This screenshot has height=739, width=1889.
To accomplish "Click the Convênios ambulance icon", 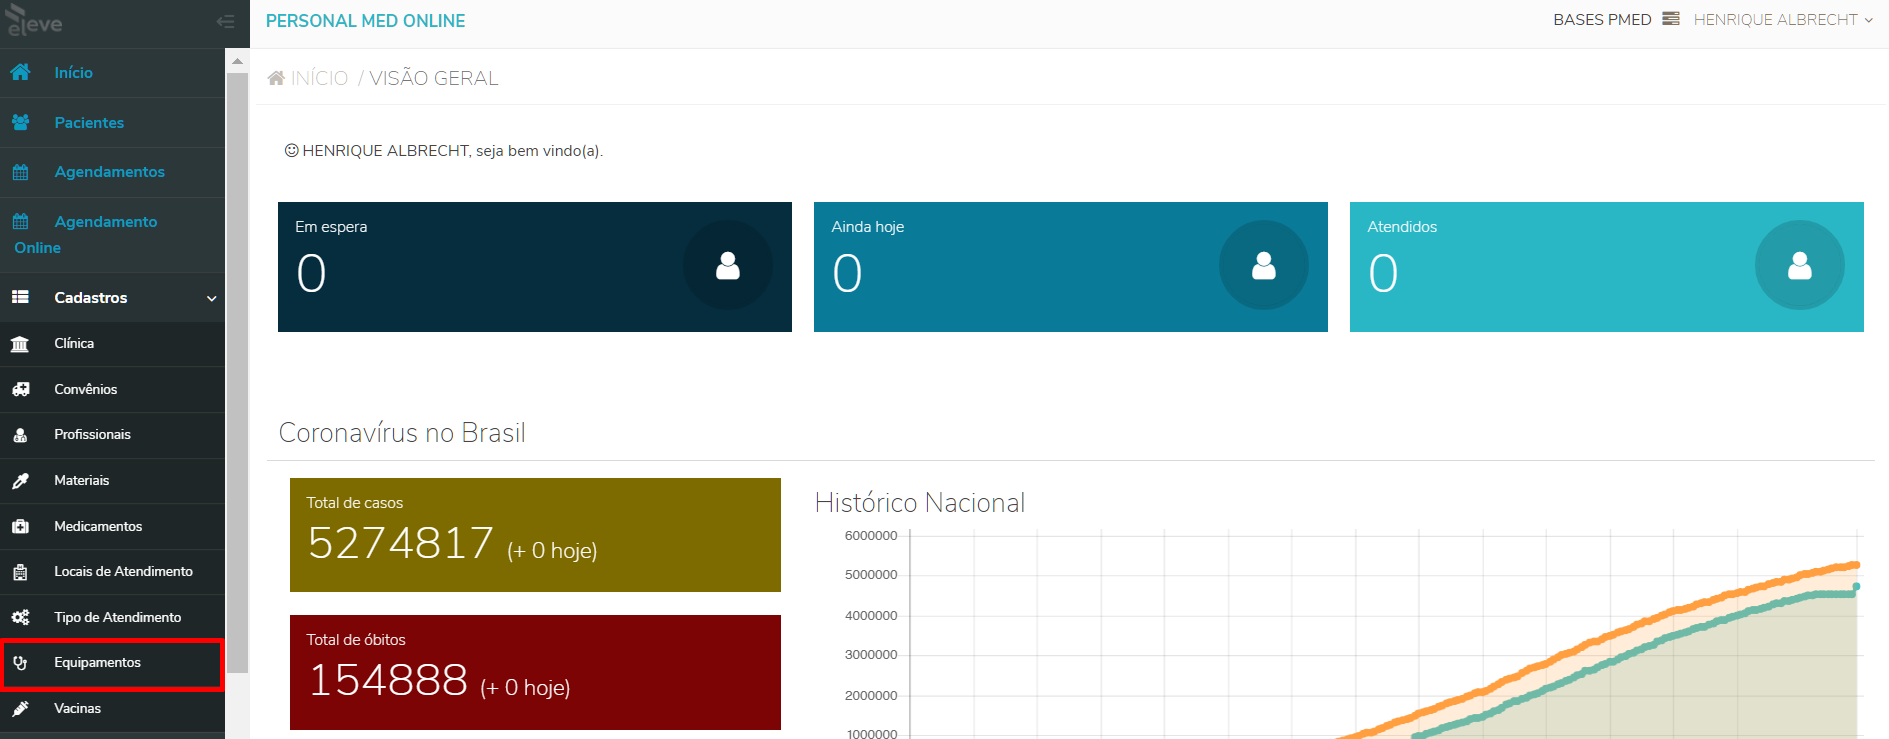I will click(20, 389).
